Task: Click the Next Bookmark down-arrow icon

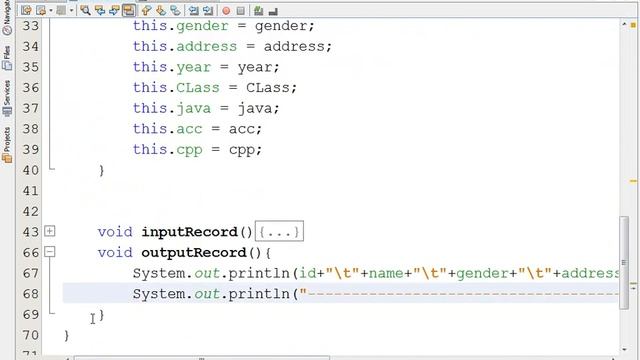Action: tap(161, 10)
